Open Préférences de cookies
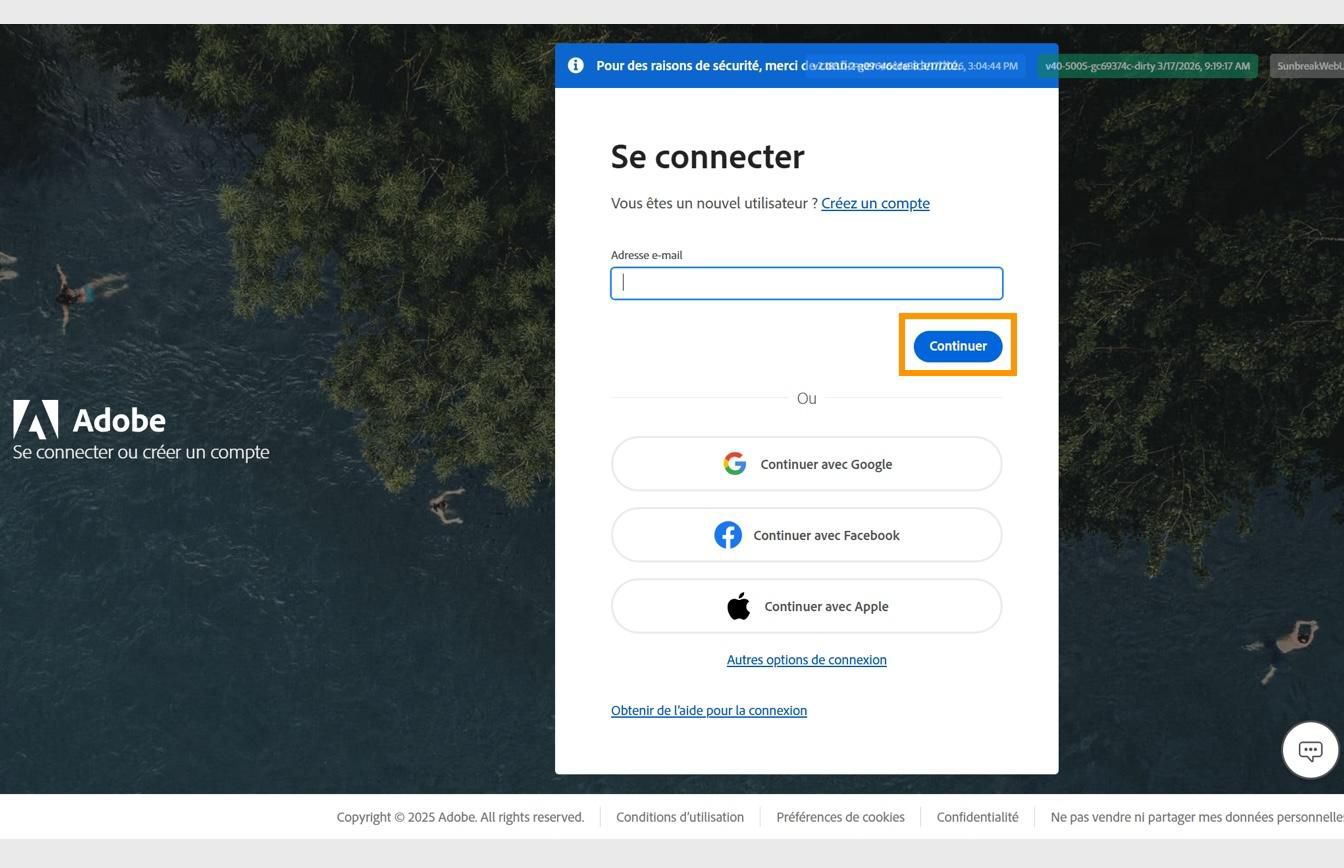 [x=840, y=816]
